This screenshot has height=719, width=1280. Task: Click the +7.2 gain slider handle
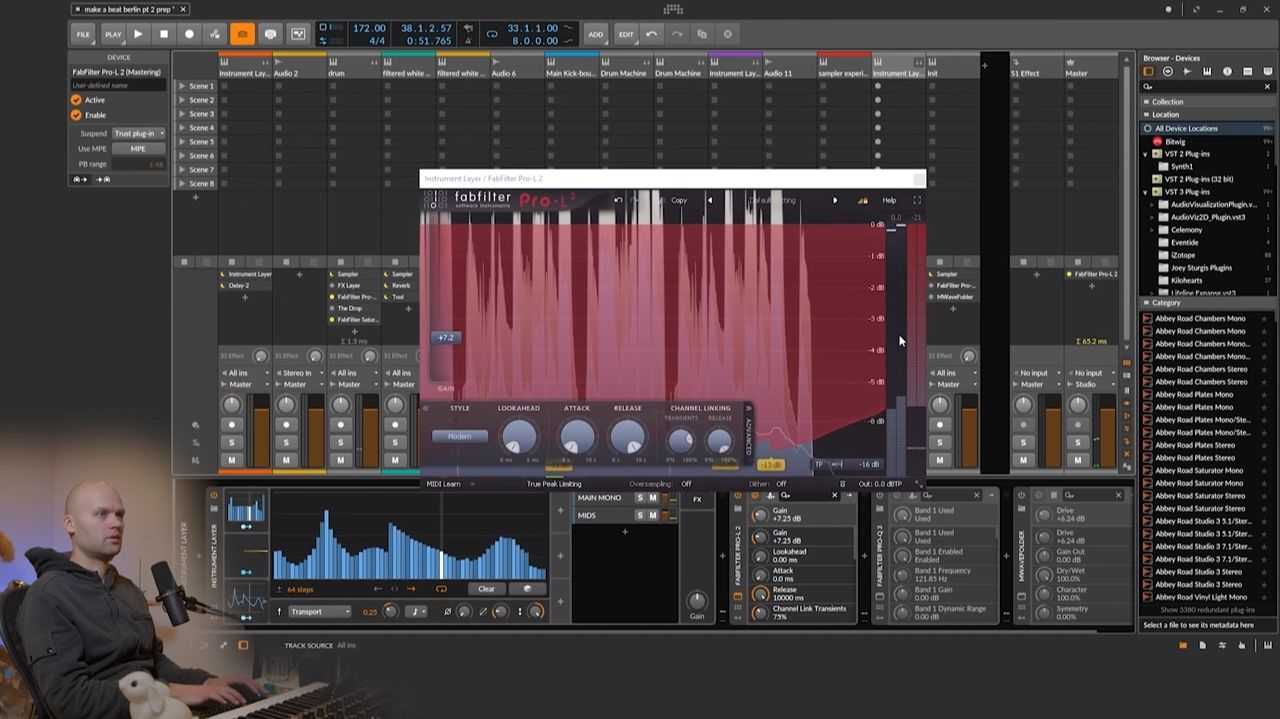tap(446, 338)
